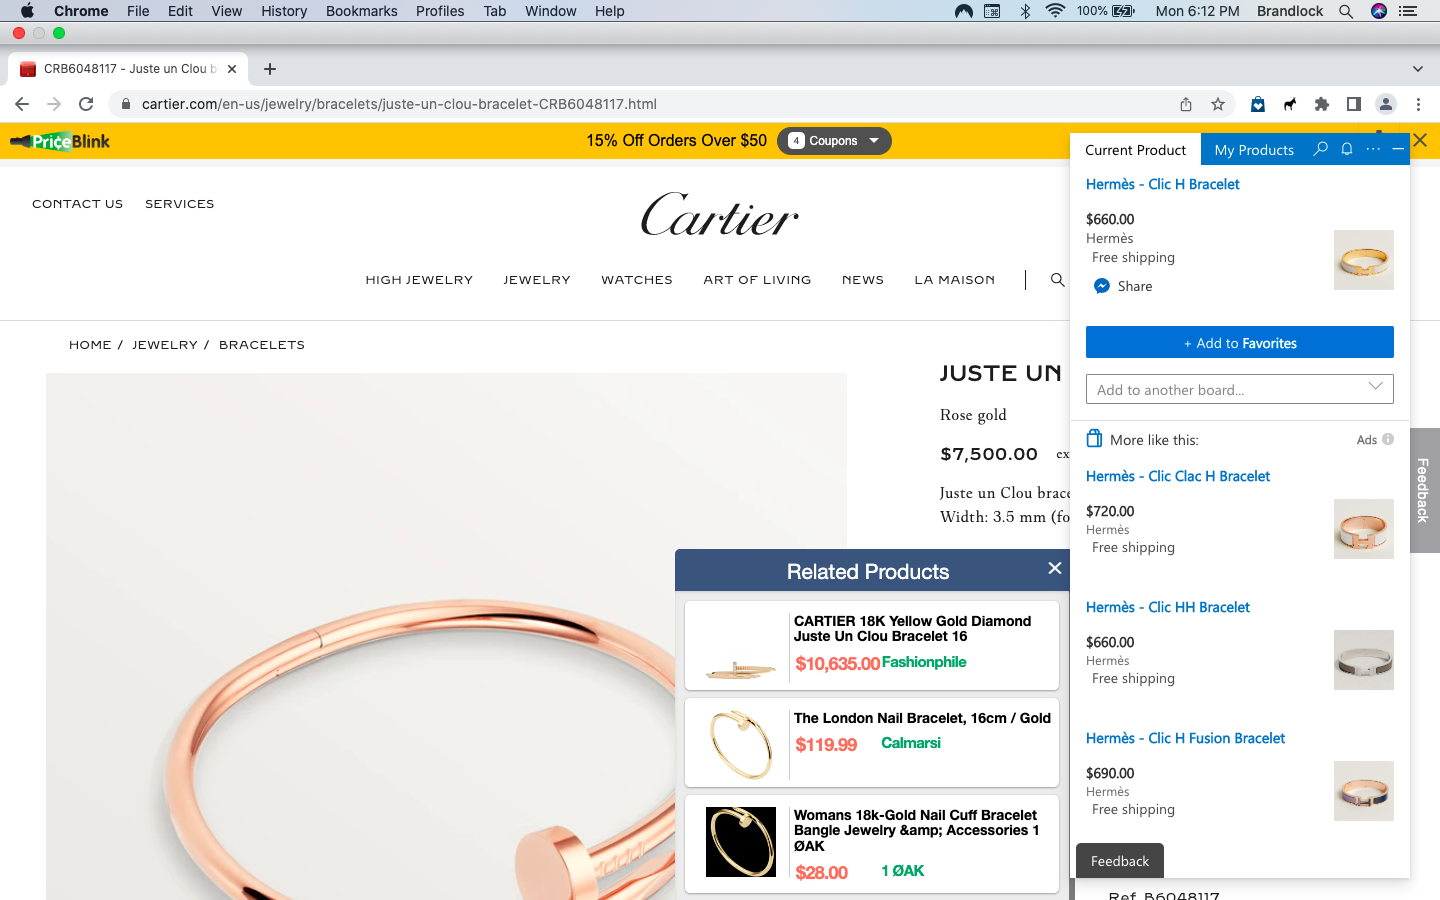Click the Ads info icon
Image resolution: width=1440 pixels, height=900 pixels.
[x=1388, y=439]
